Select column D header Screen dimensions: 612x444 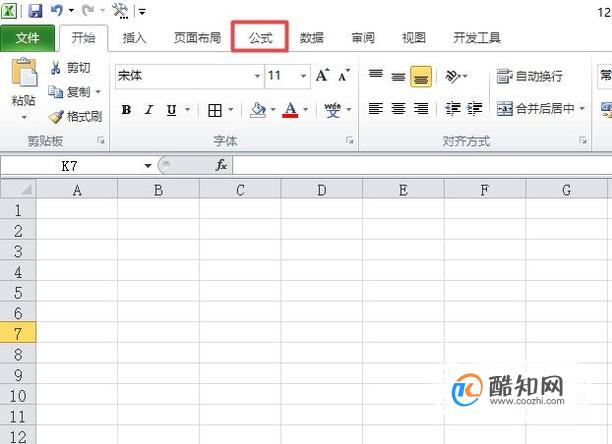coord(322,190)
